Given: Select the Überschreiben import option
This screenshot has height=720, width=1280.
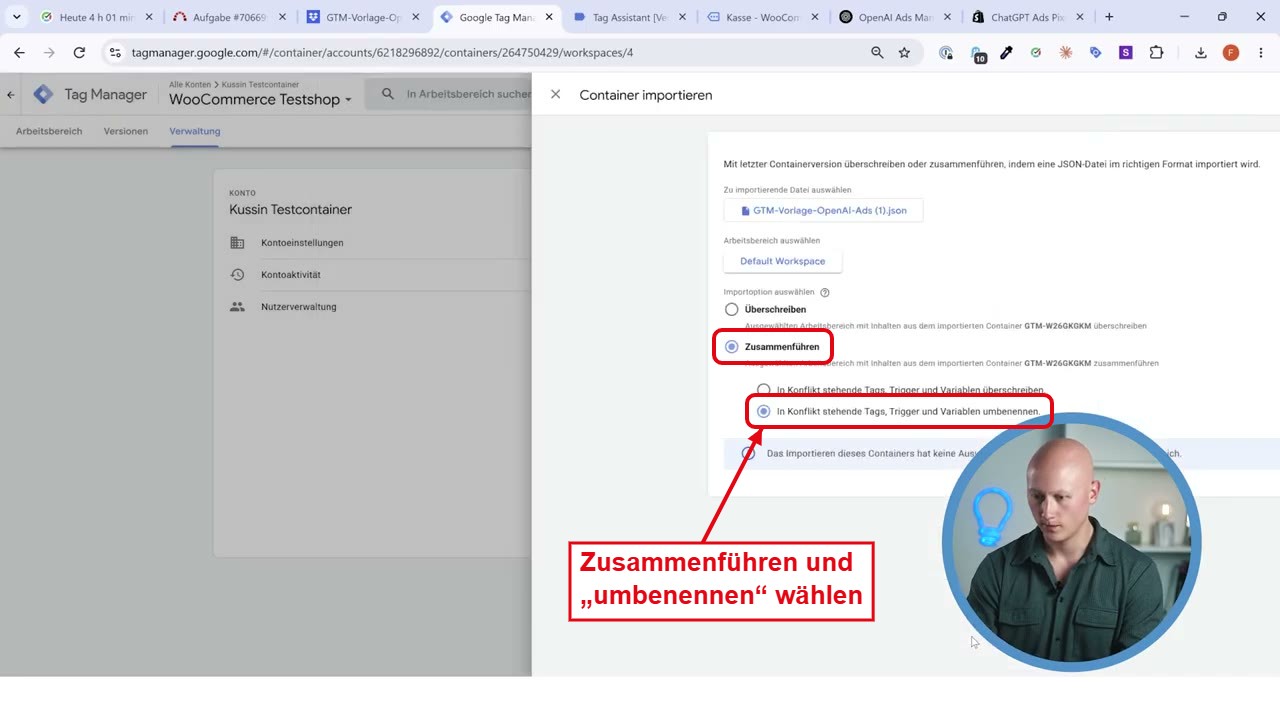Looking at the screenshot, I should coord(732,310).
